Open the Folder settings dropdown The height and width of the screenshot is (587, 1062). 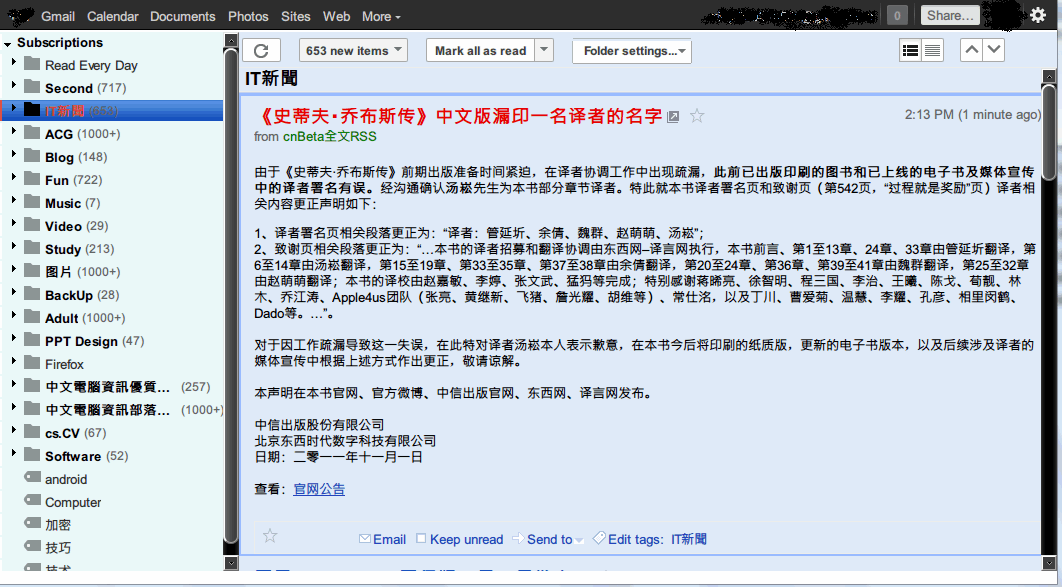[631, 49]
